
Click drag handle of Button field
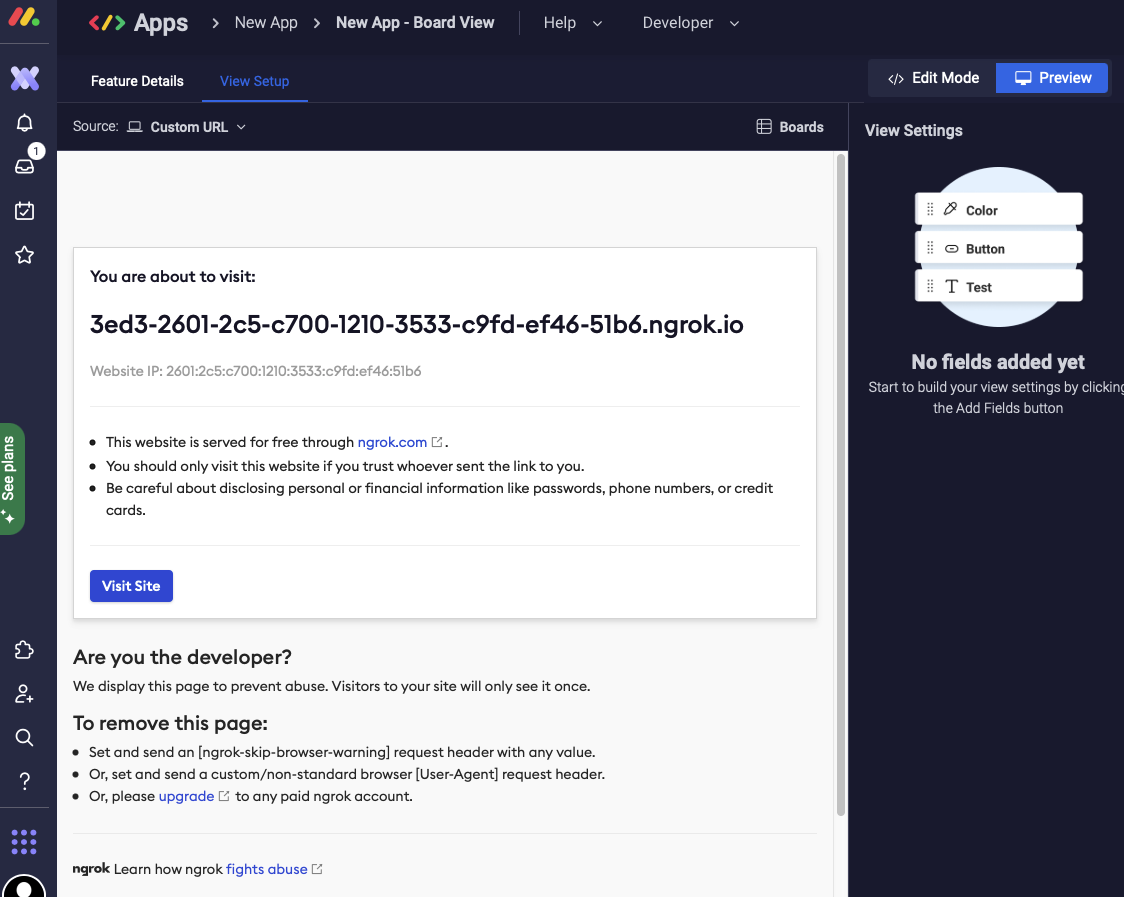930,248
